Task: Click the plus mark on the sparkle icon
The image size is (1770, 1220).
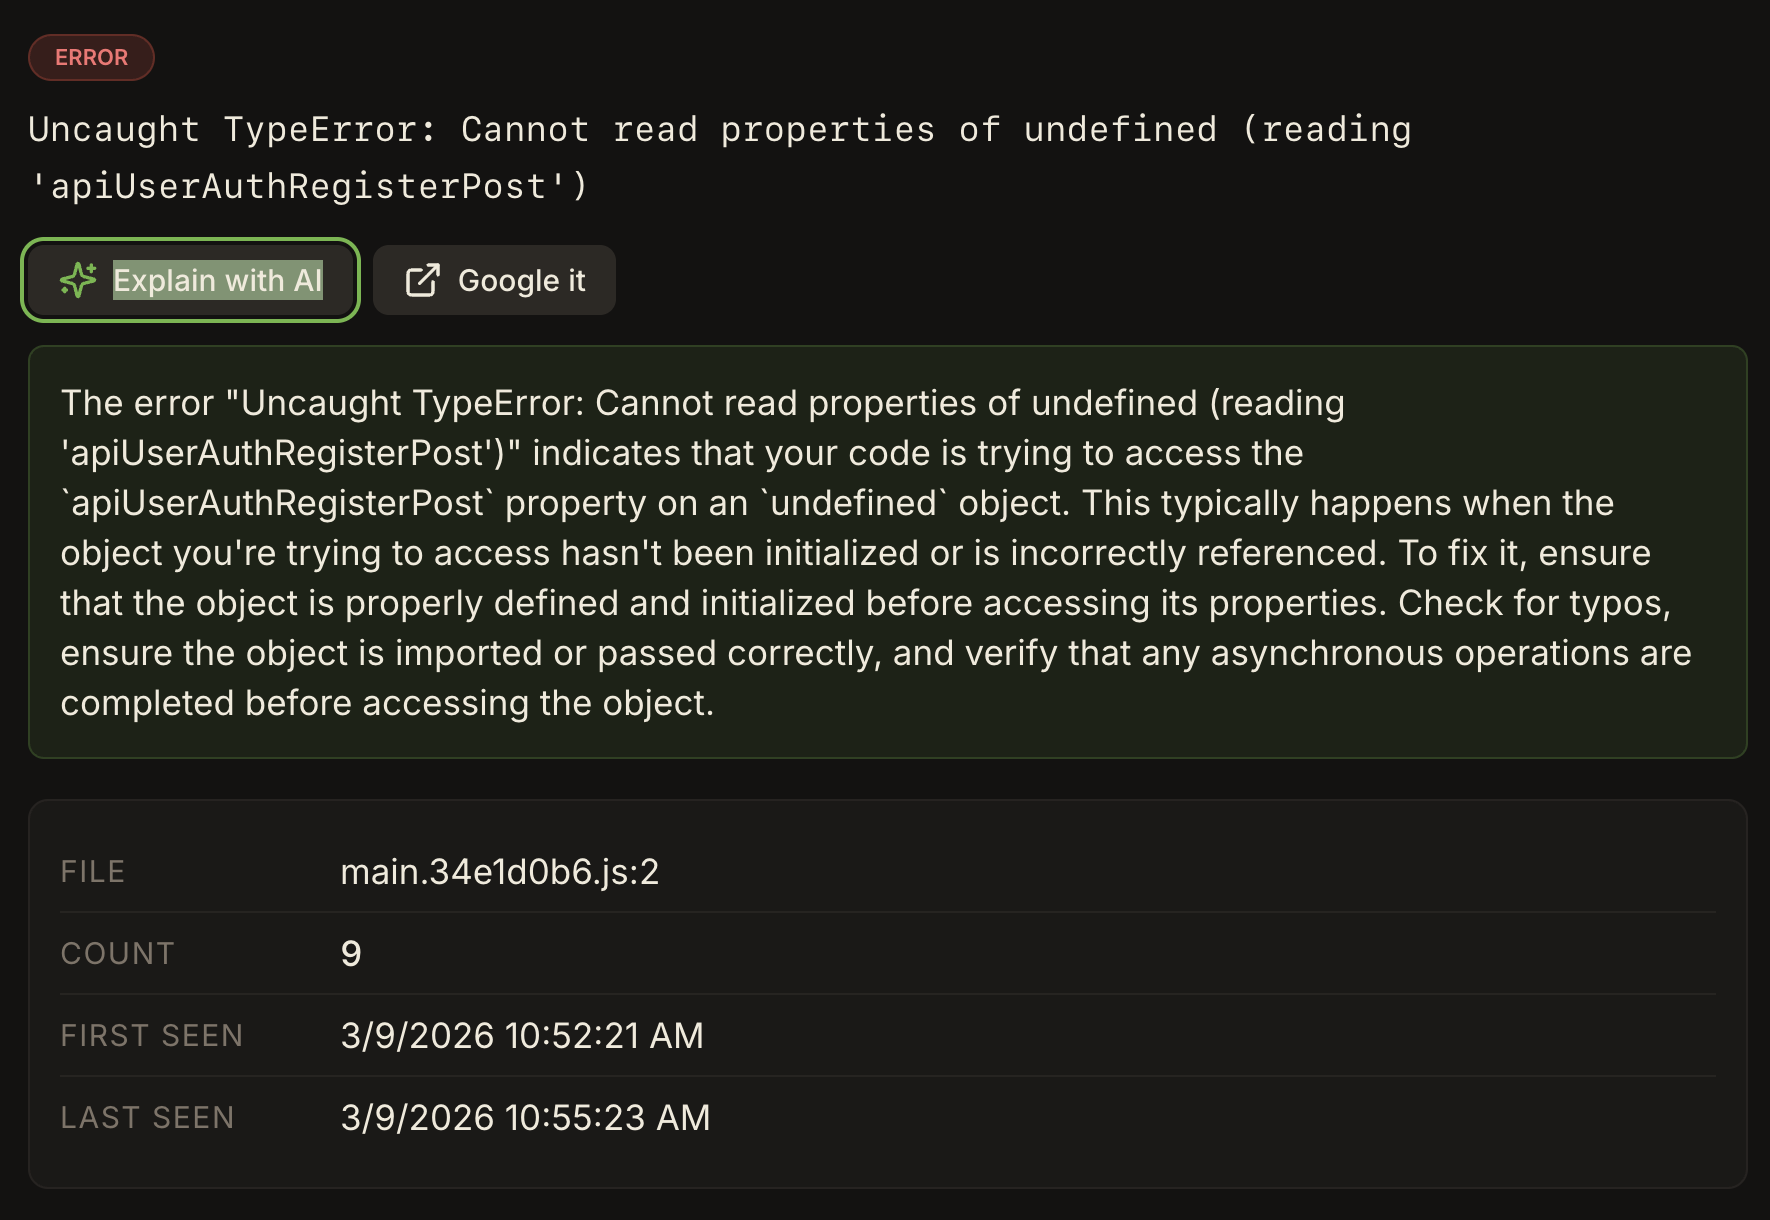Action: (91, 266)
